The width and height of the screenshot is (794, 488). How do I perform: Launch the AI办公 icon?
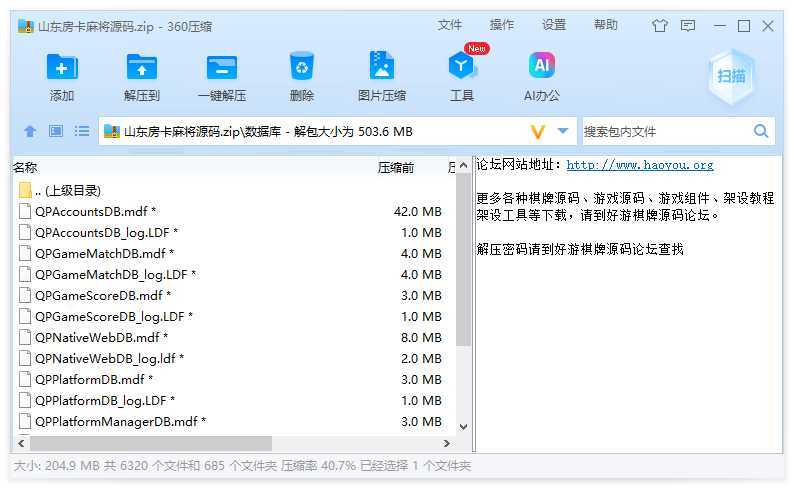coord(542,65)
